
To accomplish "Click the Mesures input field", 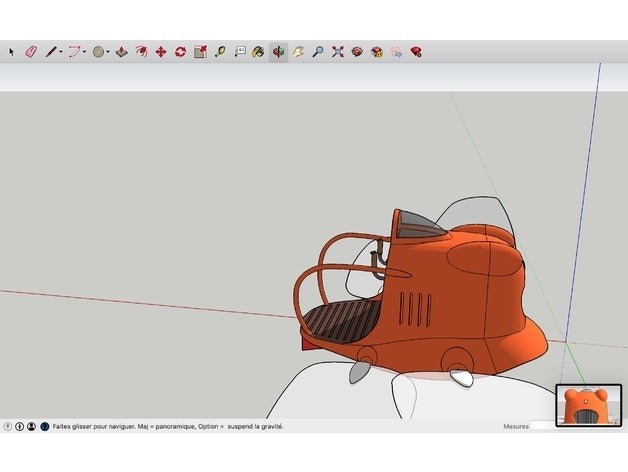I will click(x=542, y=426).
